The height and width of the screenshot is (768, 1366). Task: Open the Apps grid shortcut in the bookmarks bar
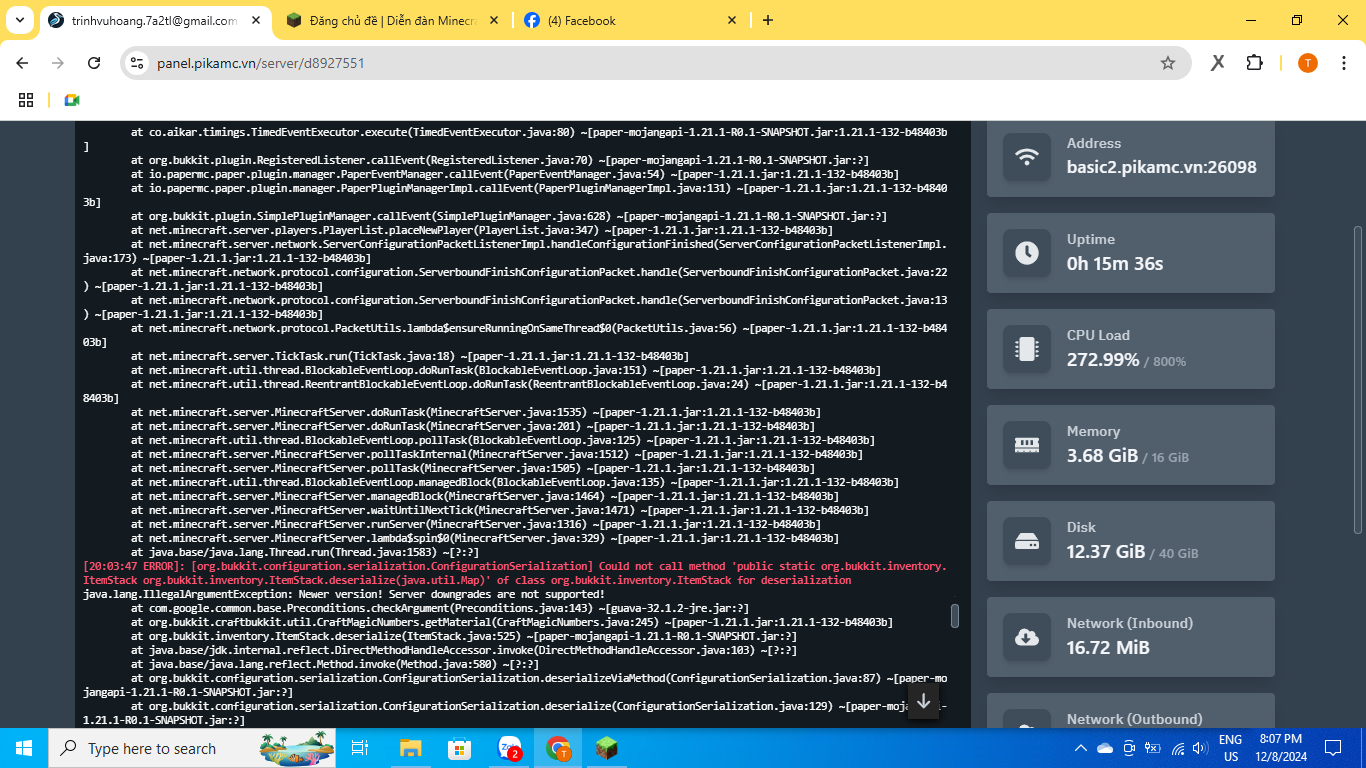click(26, 100)
